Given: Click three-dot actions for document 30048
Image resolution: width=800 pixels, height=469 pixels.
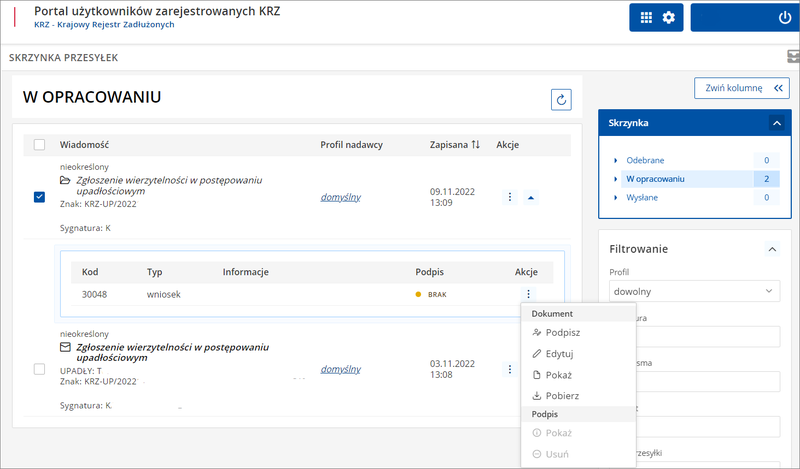Looking at the screenshot, I should click(x=528, y=294).
